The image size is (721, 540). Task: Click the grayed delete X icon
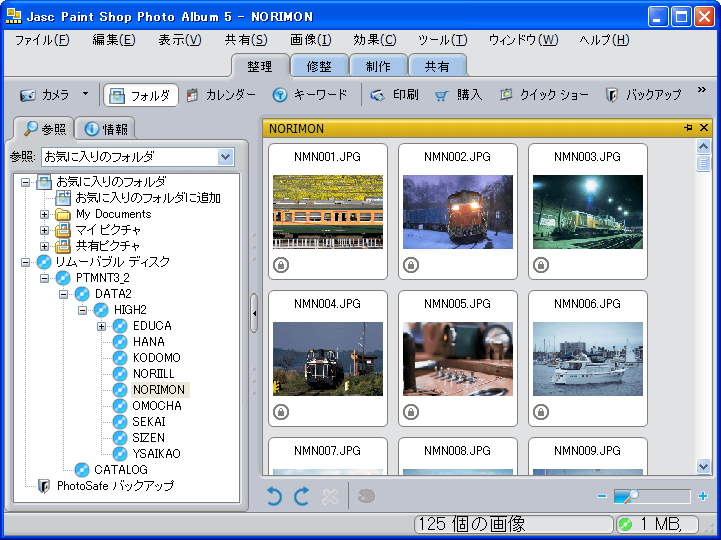330,497
